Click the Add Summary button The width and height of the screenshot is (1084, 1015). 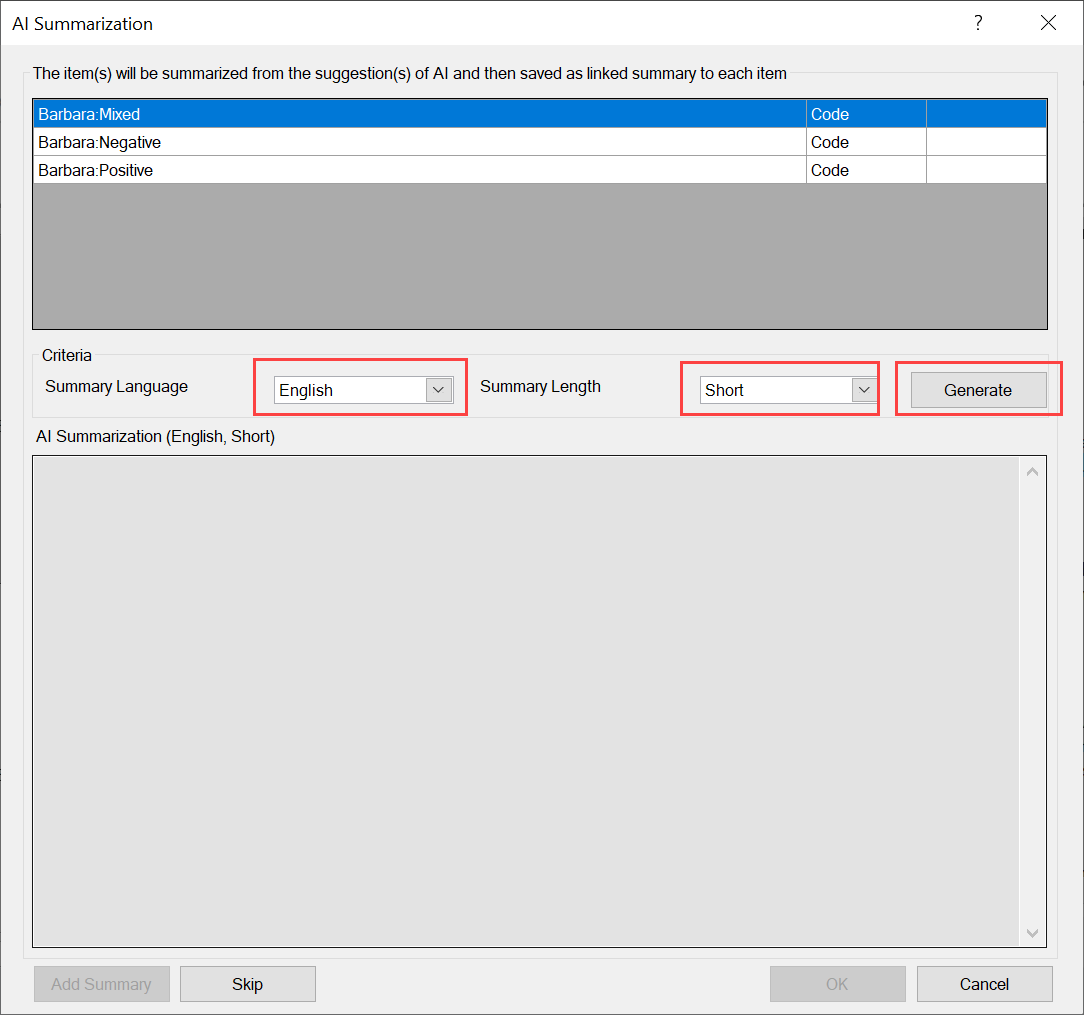click(x=101, y=984)
